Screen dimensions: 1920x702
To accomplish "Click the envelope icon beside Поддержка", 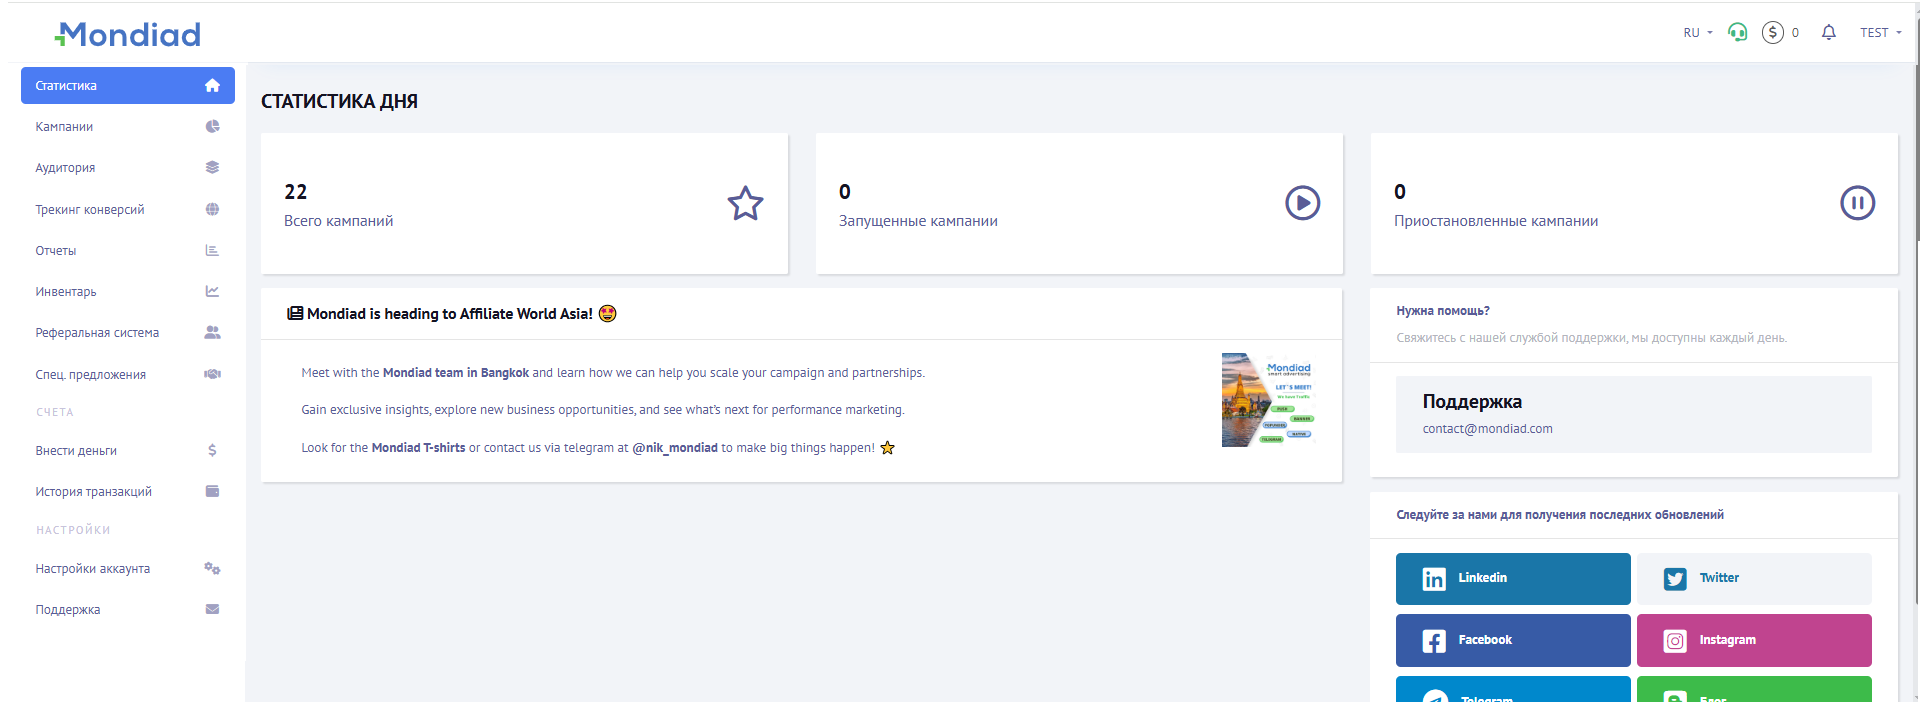I will pos(212,609).
